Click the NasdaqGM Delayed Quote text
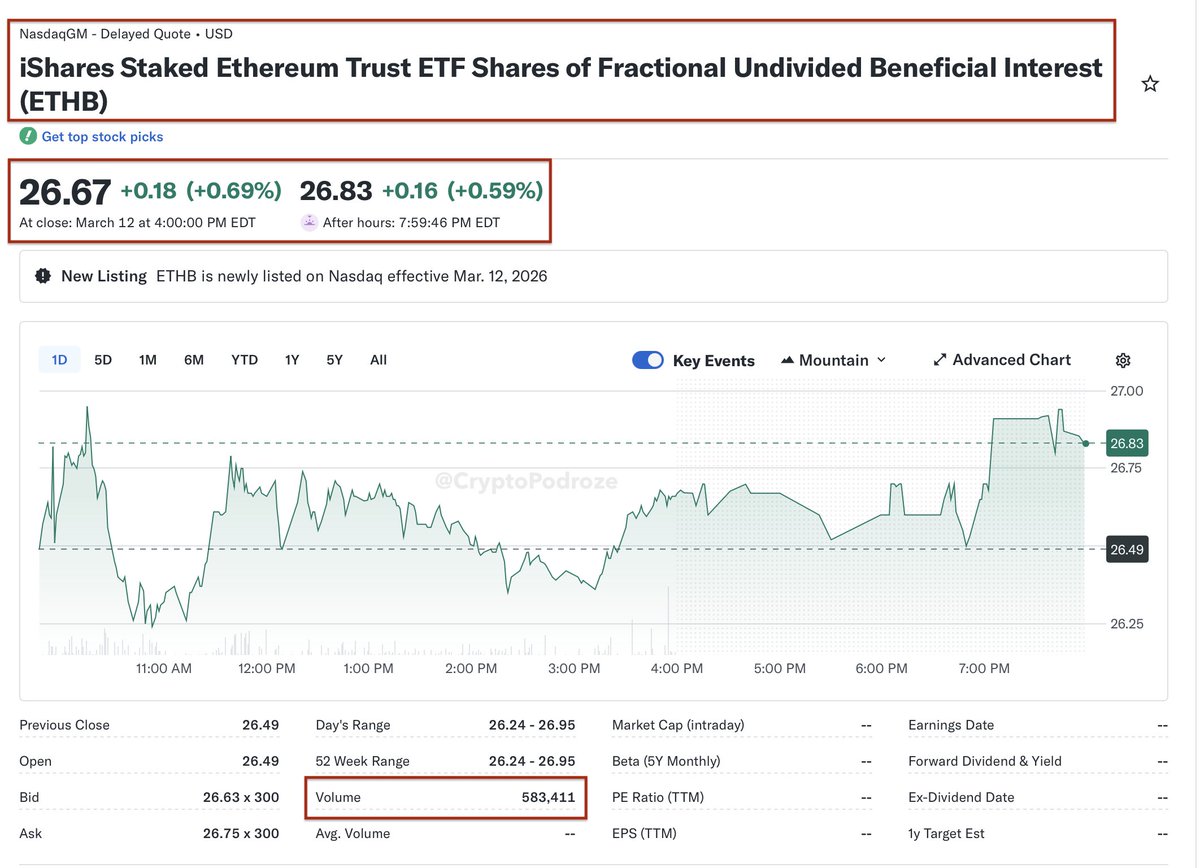The height and width of the screenshot is (868, 1200). click(x=126, y=34)
